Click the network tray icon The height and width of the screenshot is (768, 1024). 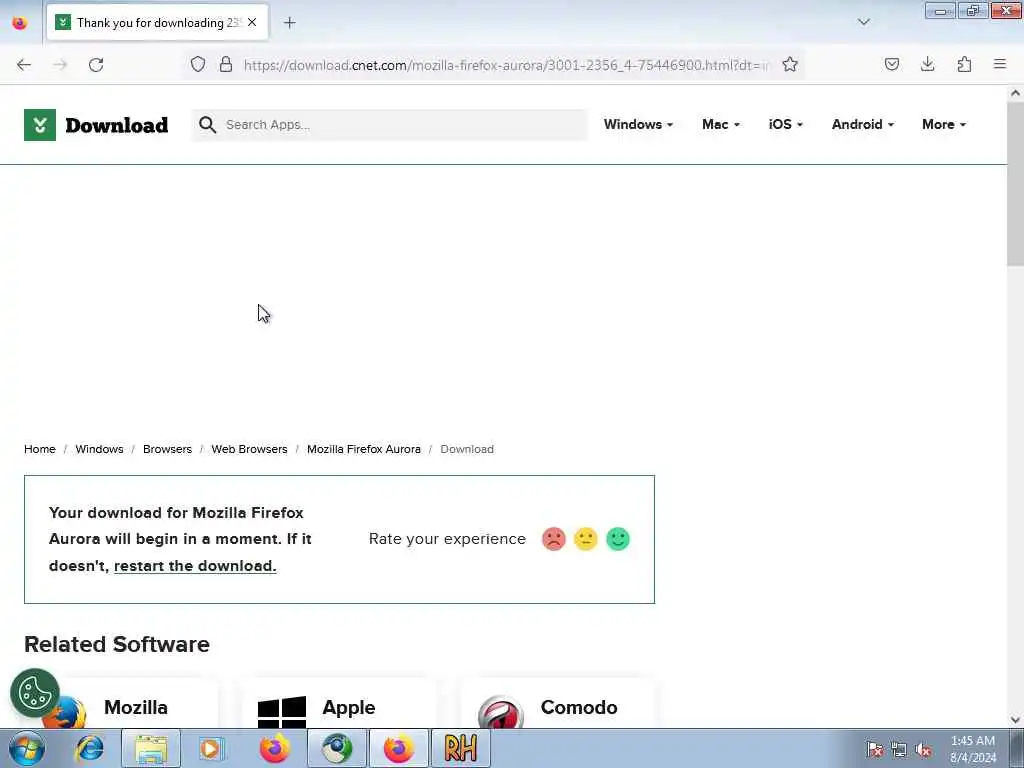899,750
